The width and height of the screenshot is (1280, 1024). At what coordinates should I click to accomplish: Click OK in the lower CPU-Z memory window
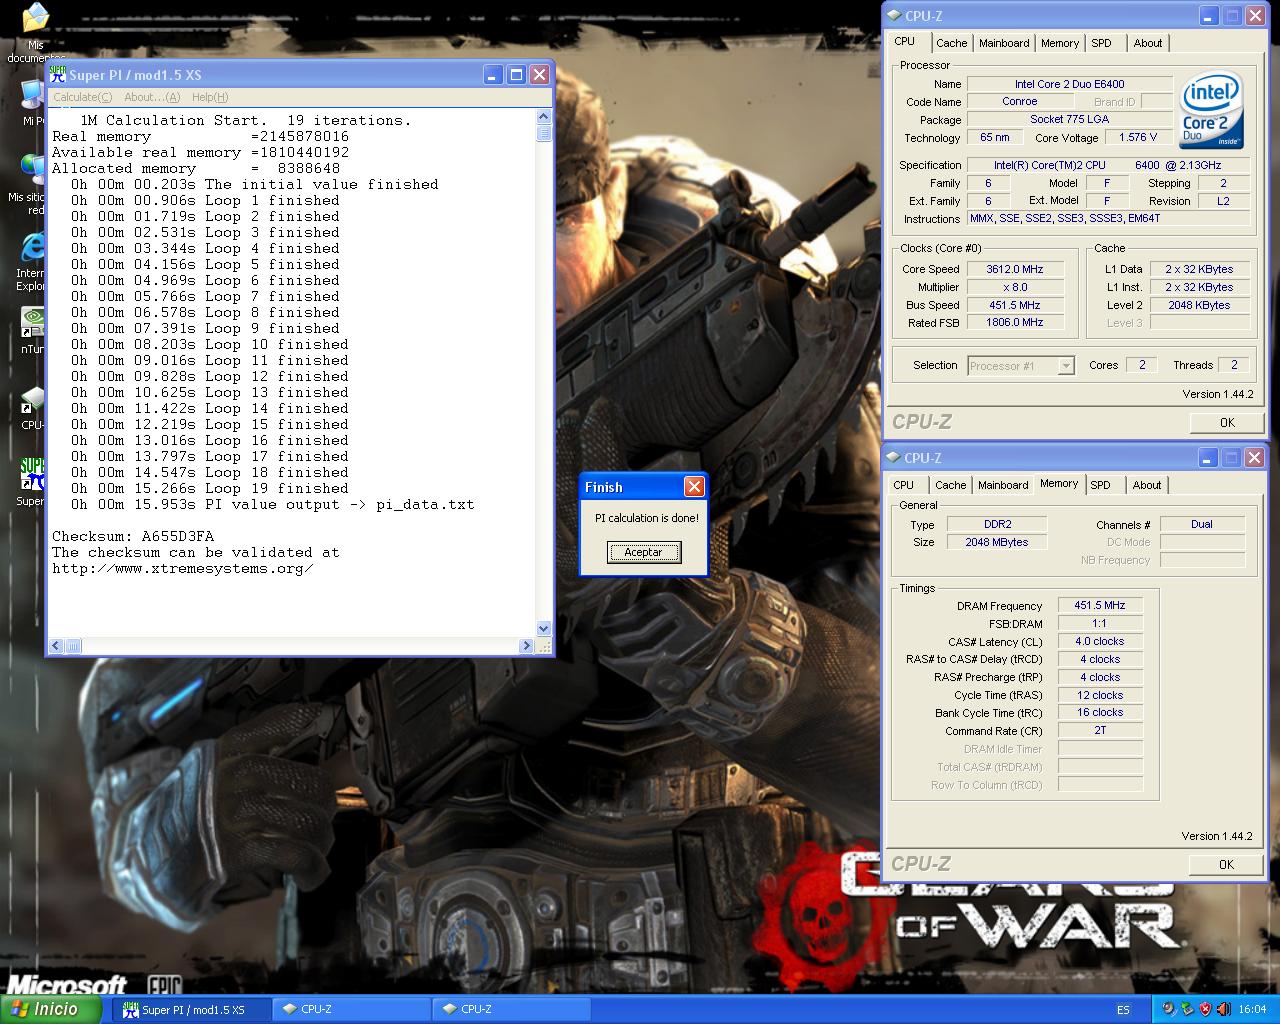pos(1226,864)
